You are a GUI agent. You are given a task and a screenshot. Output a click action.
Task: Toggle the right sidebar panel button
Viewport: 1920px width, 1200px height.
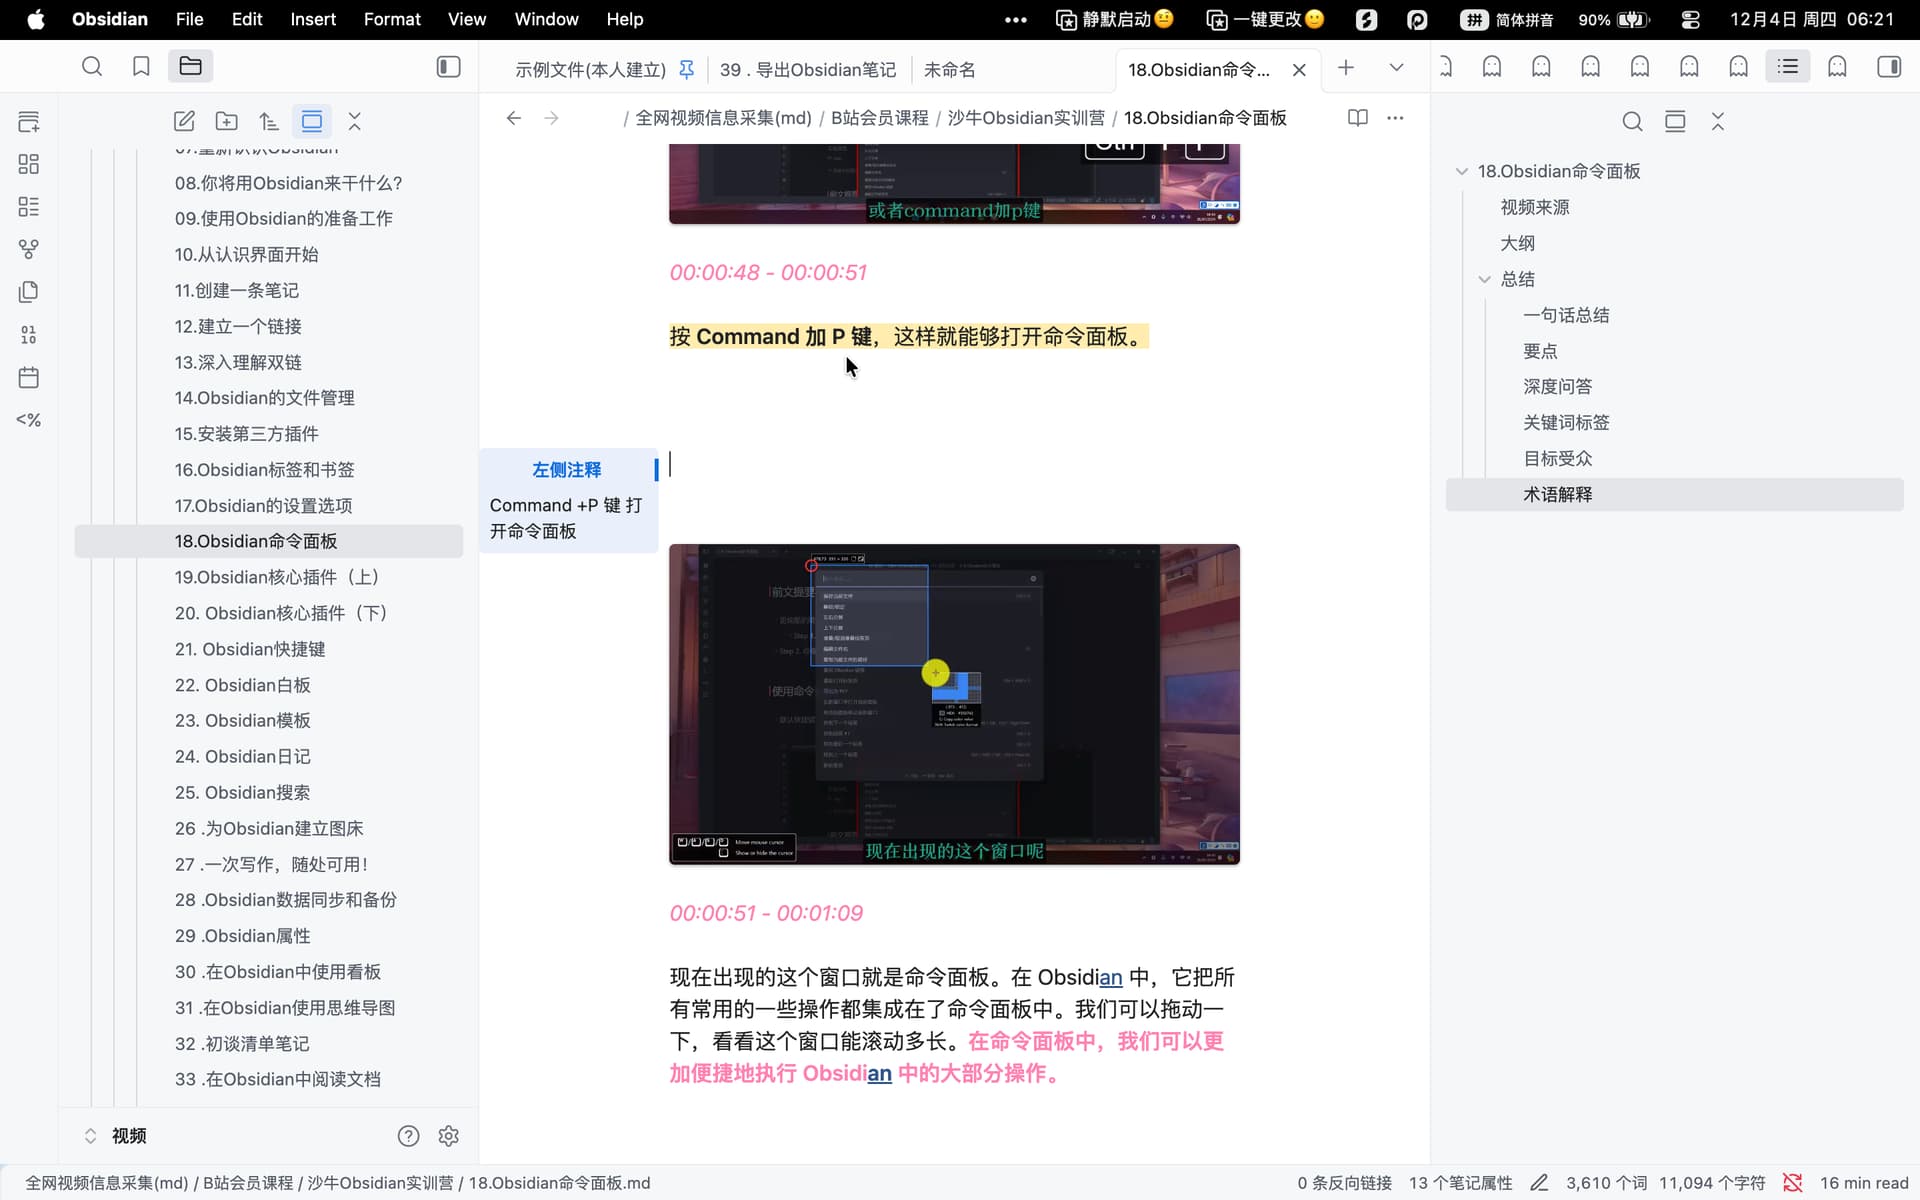[x=1888, y=67]
